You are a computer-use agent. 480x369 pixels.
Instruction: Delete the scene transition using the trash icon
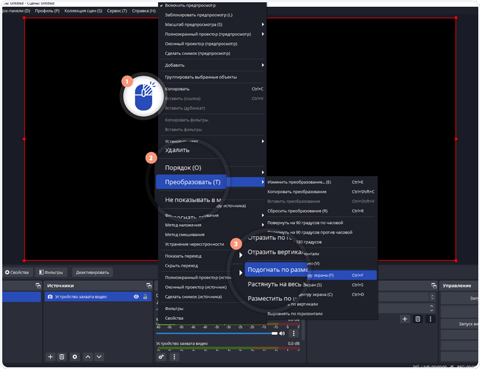pyautogui.click(x=417, y=319)
